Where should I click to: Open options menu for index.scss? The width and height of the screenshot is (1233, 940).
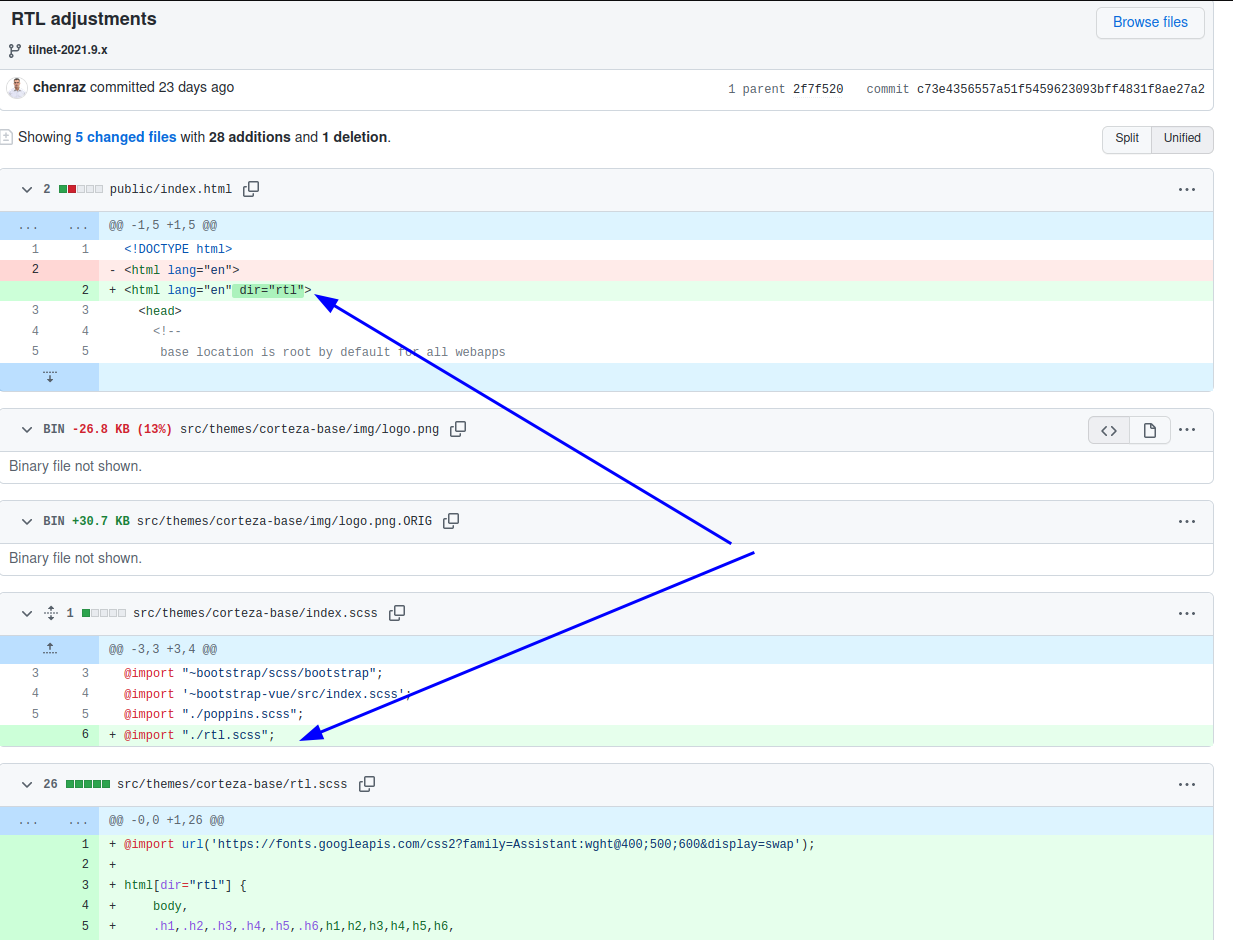tap(1187, 613)
